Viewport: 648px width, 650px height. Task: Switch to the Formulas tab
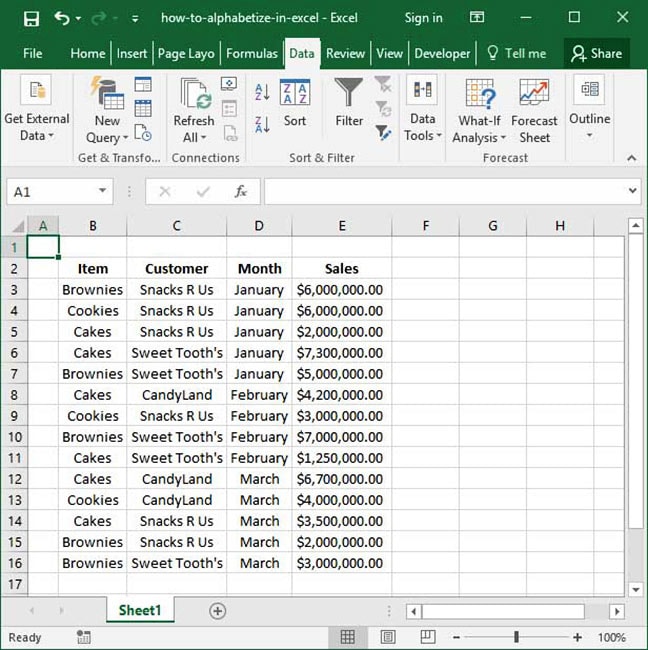coord(252,53)
